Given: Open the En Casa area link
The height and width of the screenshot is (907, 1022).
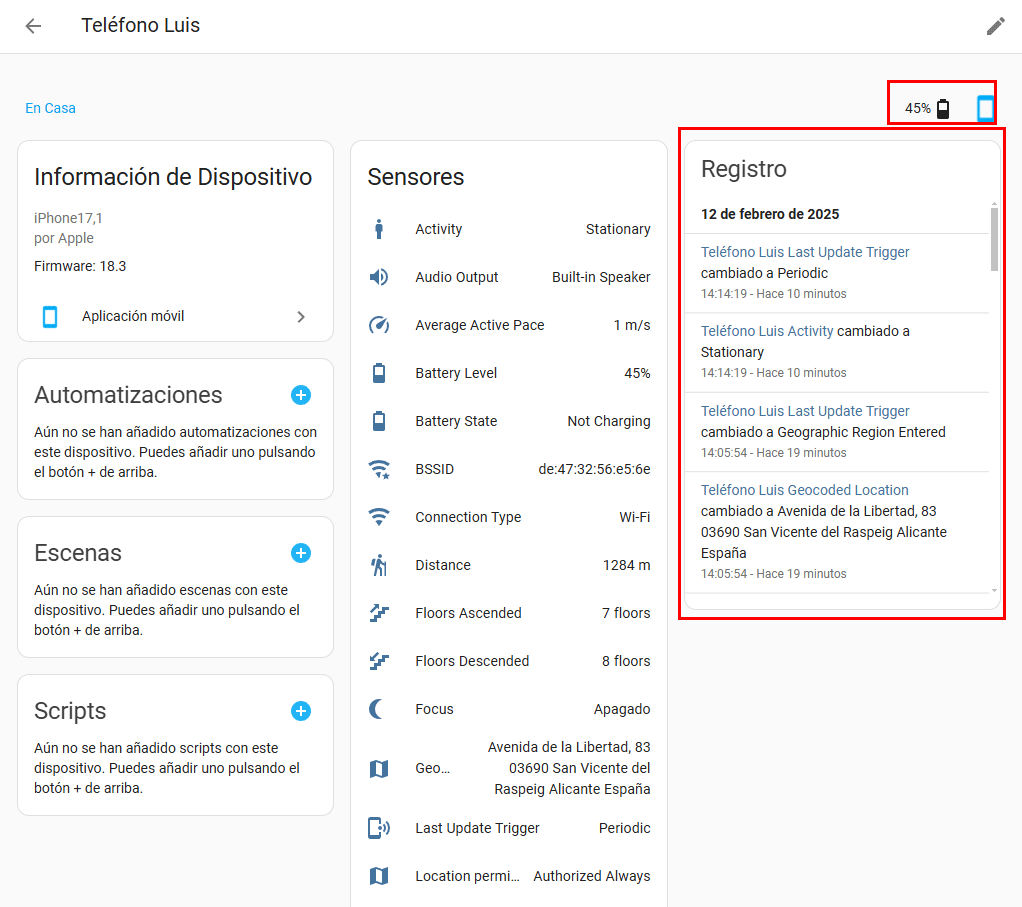Looking at the screenshot, I should (x=51, y=108).
